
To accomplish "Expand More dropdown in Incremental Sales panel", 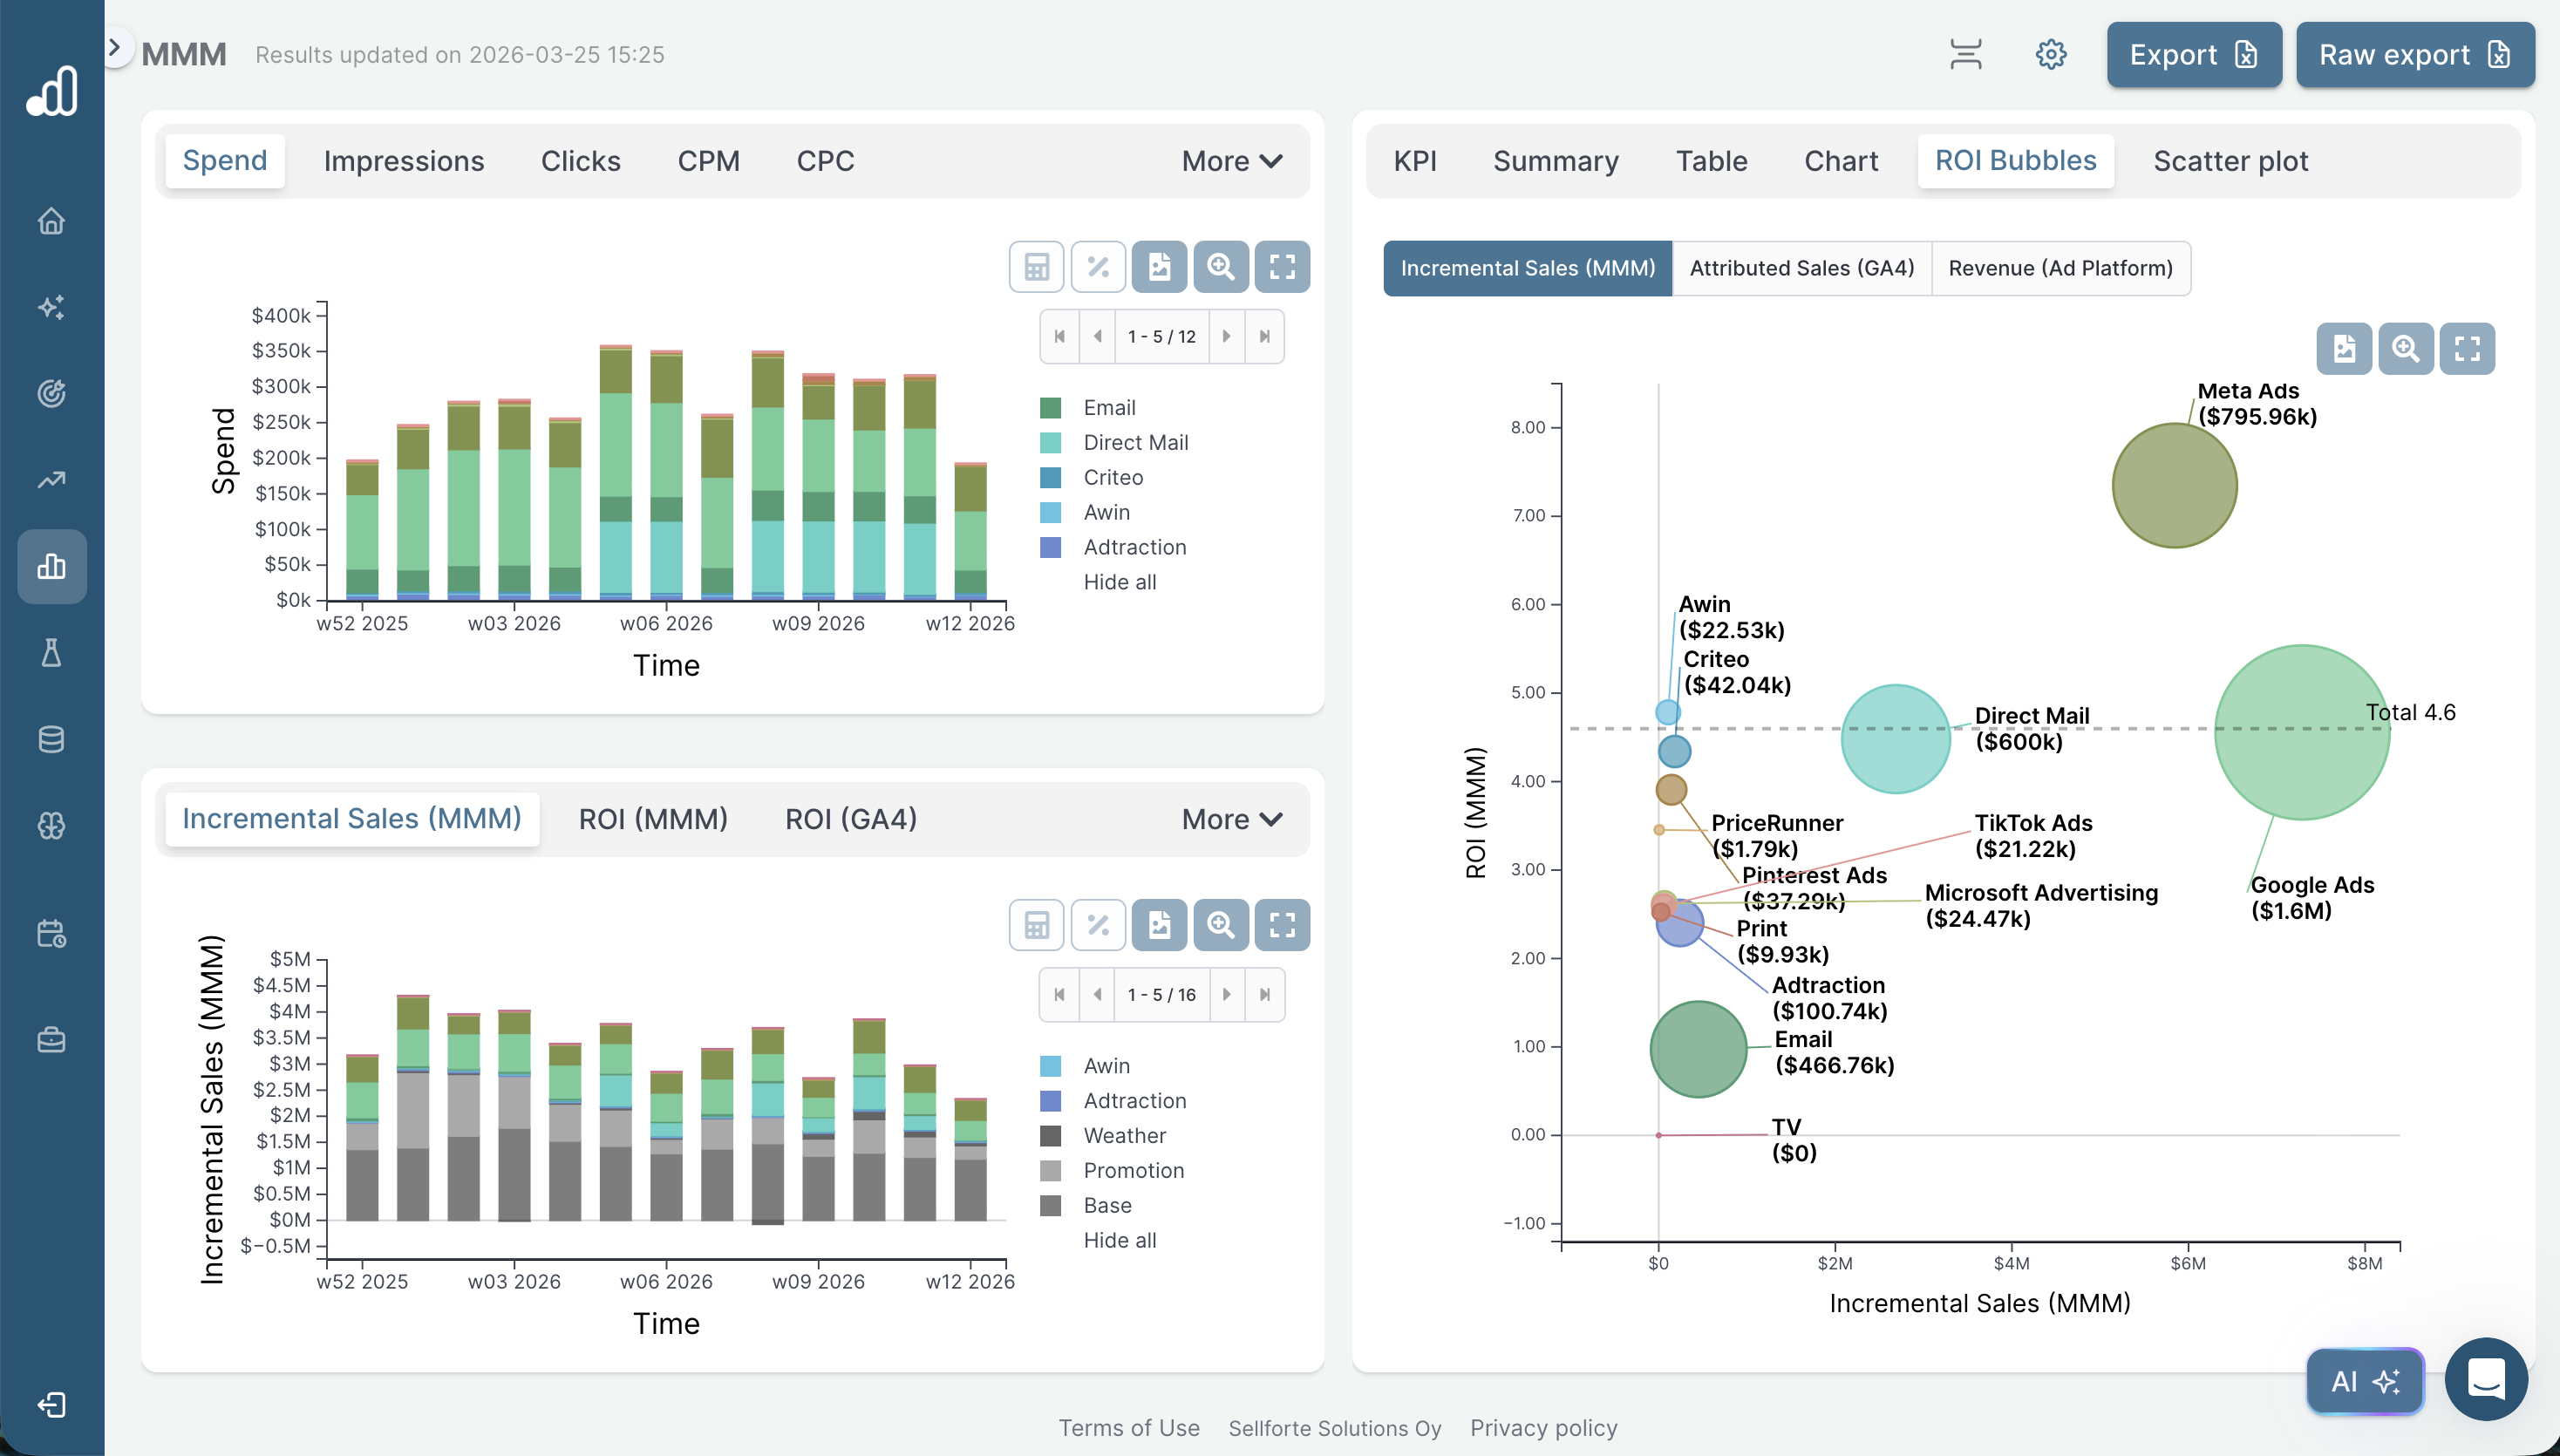I will click(1231, 819).
